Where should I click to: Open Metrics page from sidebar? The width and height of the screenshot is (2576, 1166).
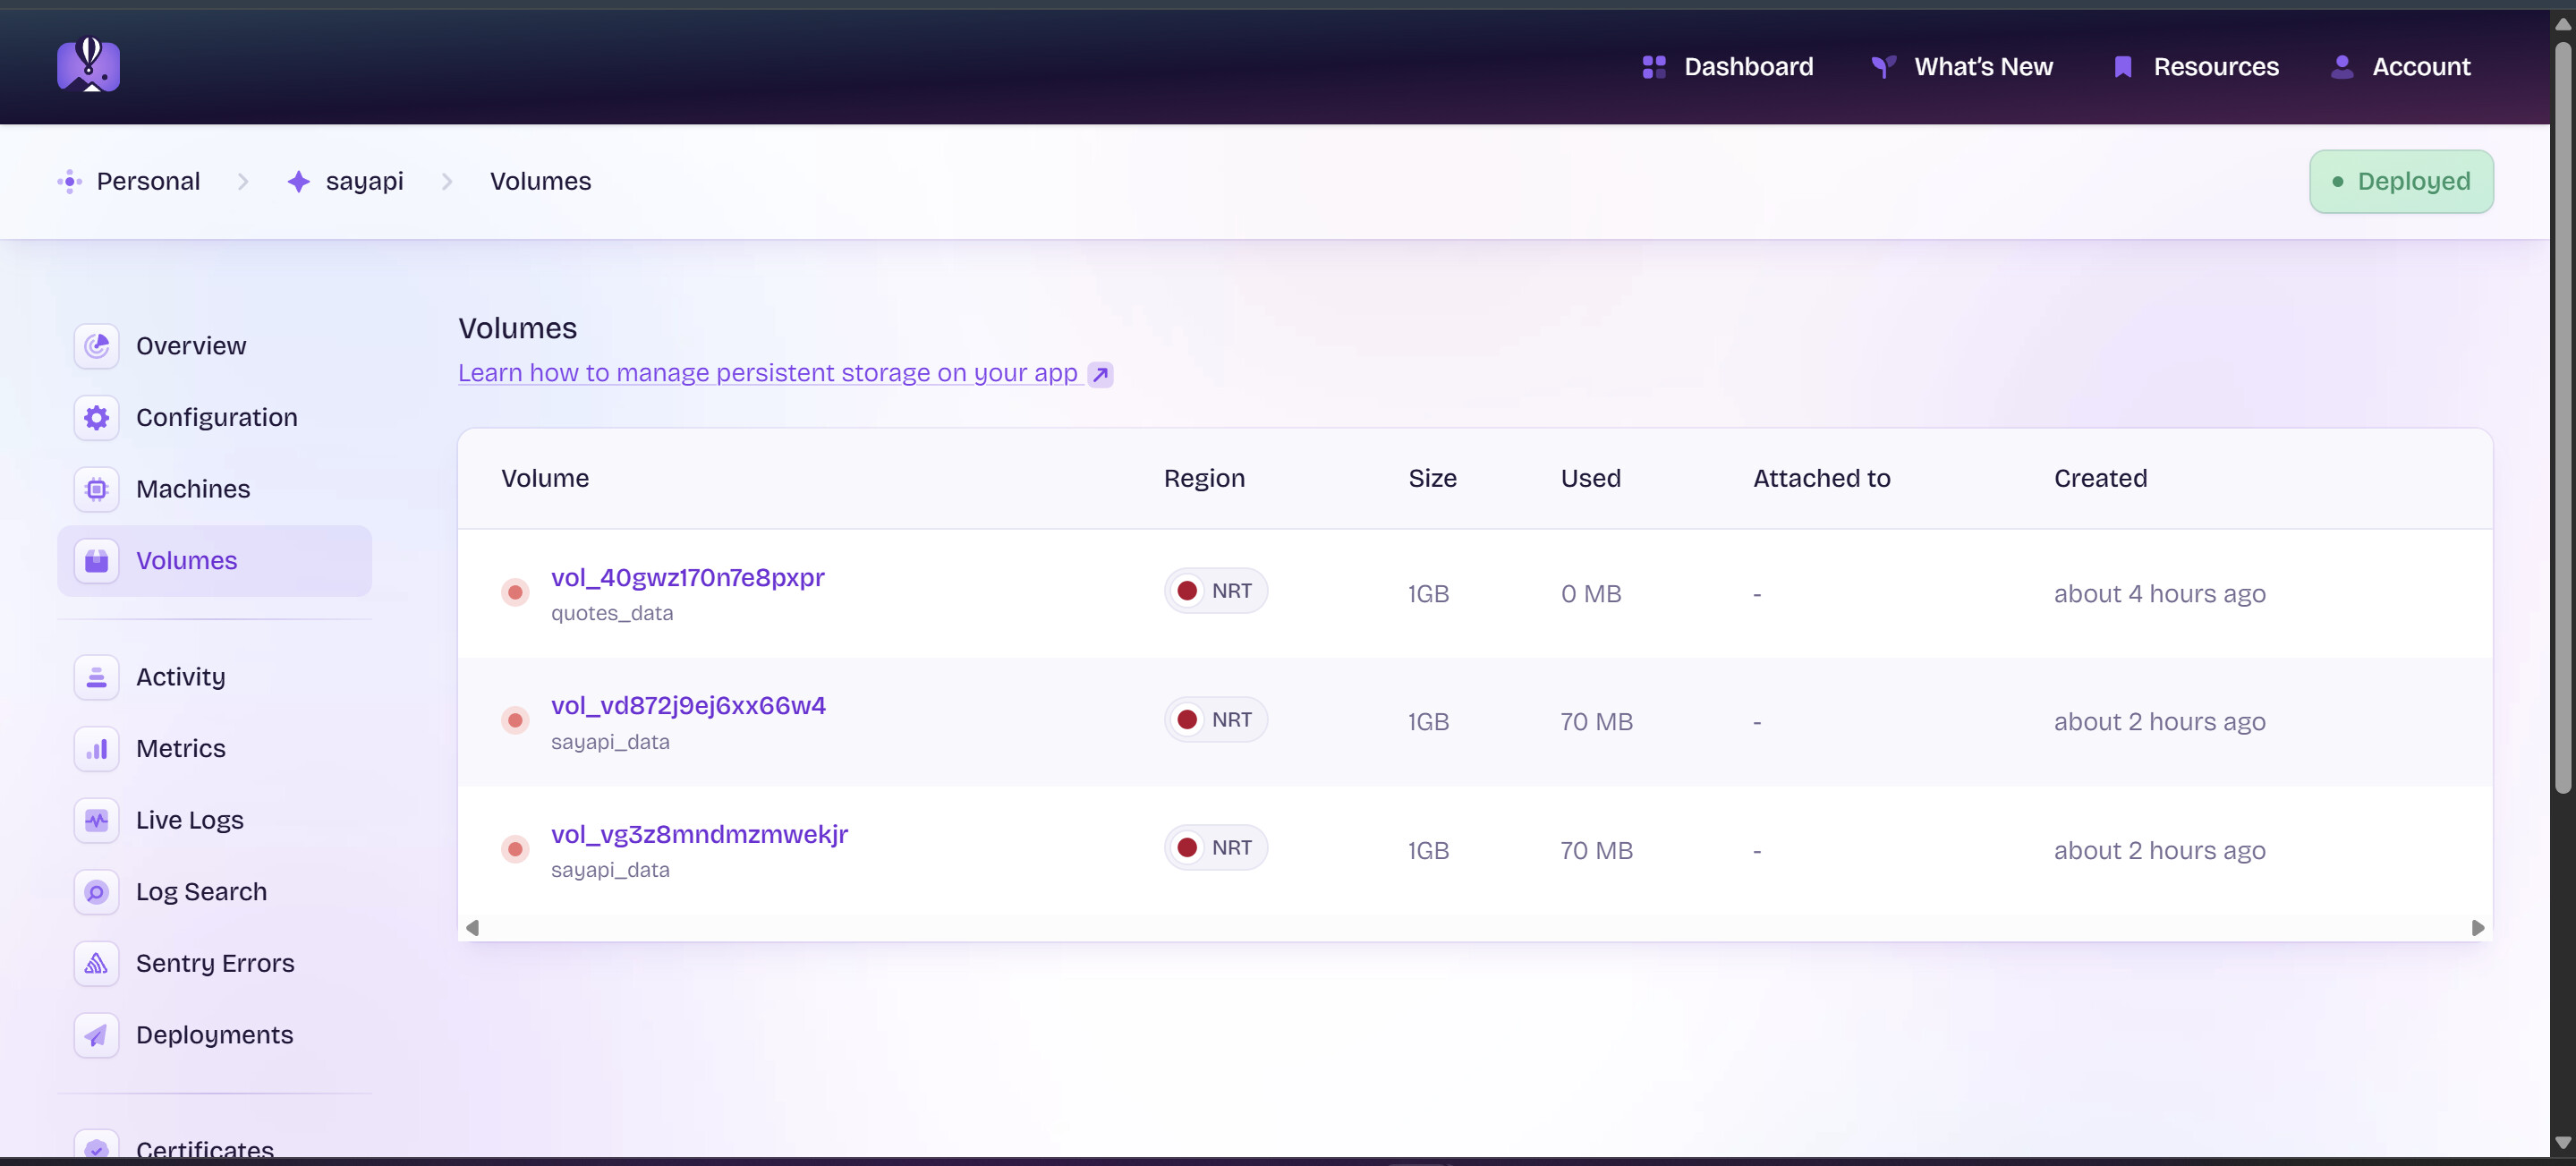pos(214,749)
